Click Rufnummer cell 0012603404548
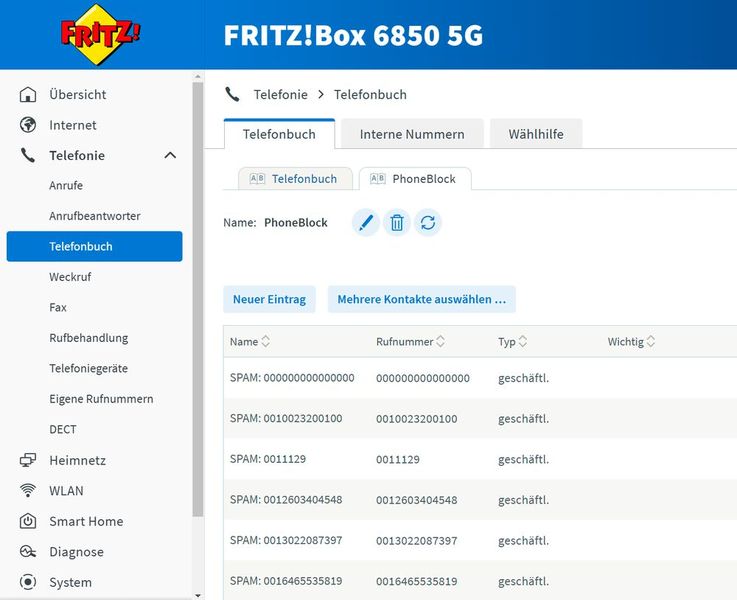This screenshot has width=737, height=600. click(x=416, y=500)
